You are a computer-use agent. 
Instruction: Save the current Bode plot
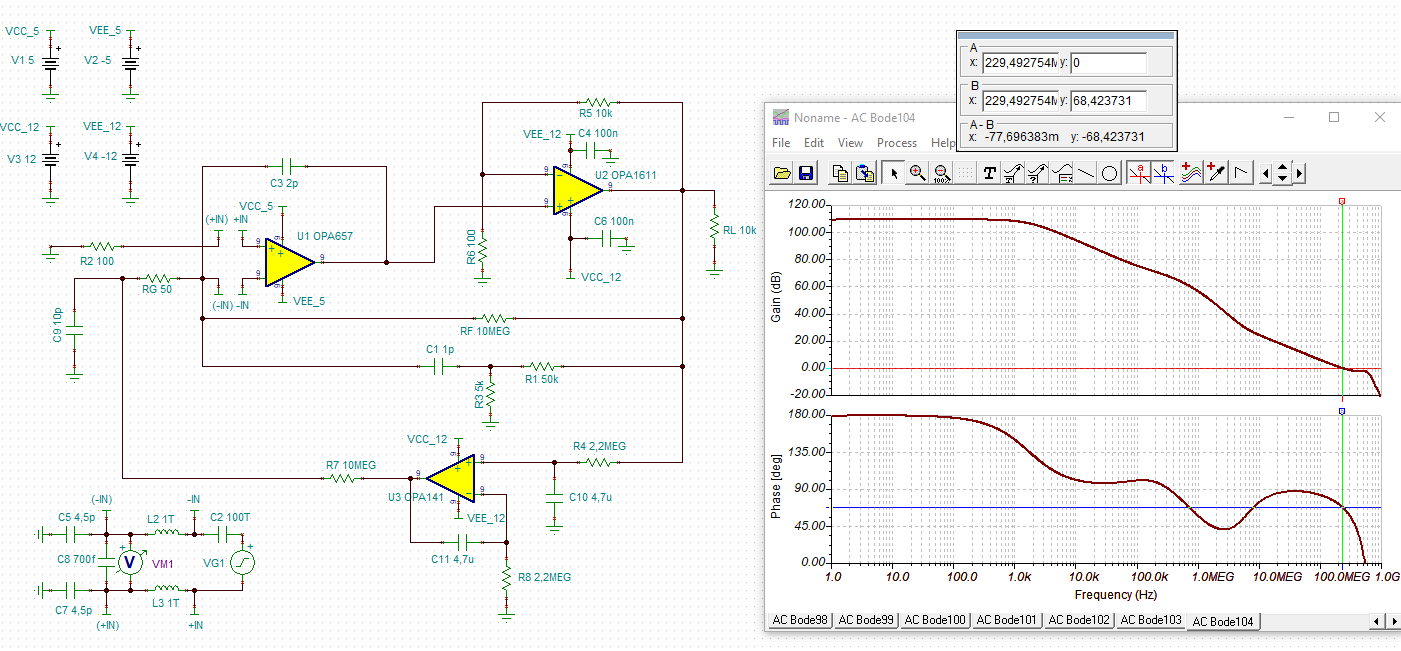tap(806, 172)
